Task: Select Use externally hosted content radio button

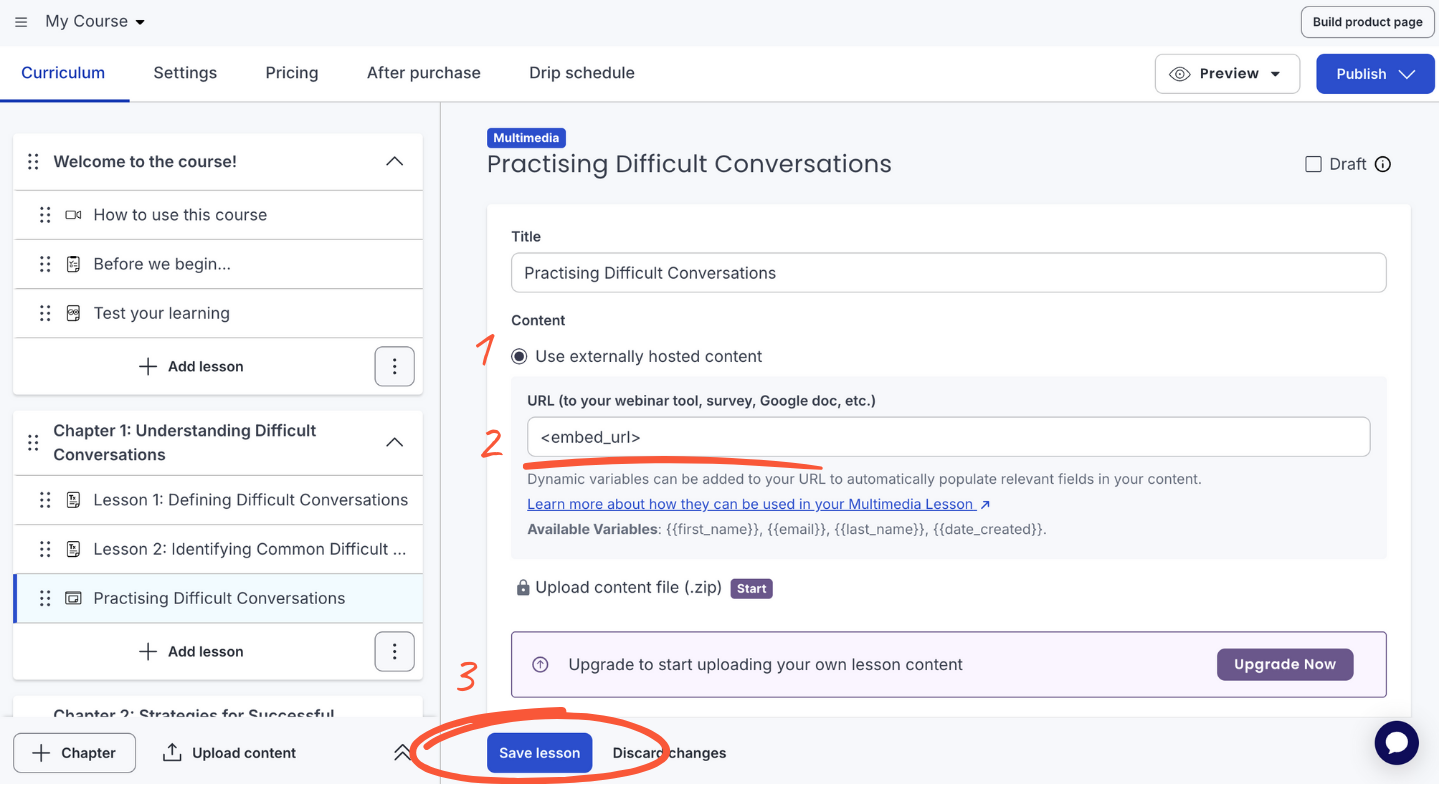Action: coord(519,357)
